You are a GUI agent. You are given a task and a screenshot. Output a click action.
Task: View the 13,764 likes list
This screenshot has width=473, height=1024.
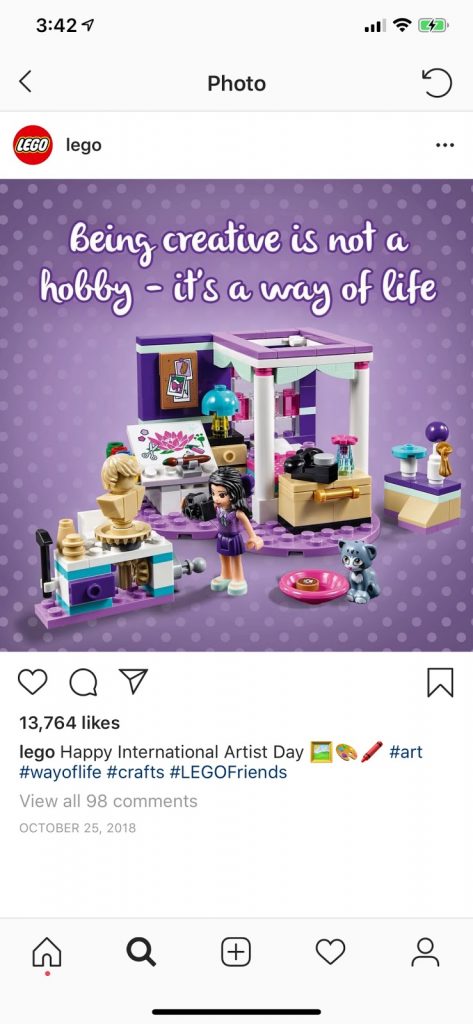click(70, 723)
